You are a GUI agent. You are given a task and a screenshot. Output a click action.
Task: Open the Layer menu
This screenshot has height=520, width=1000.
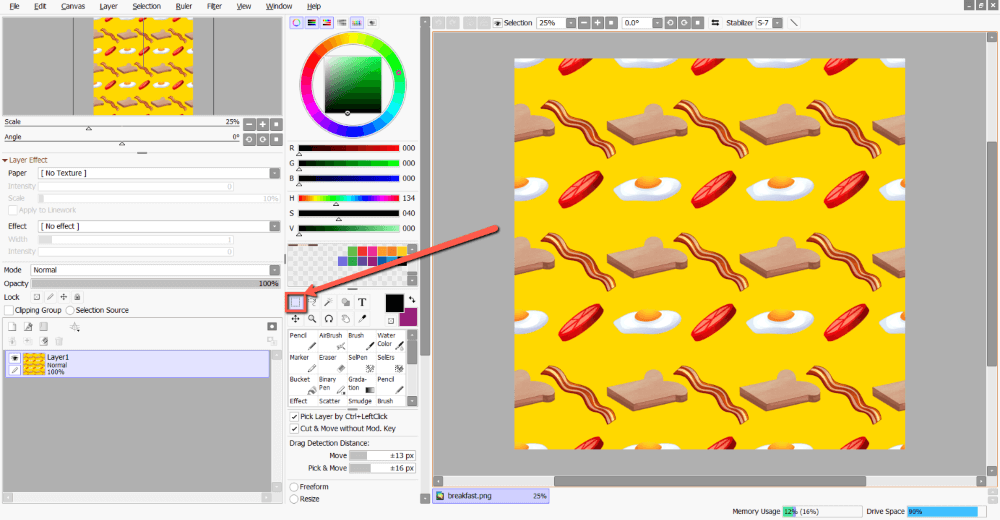point(108,6)
